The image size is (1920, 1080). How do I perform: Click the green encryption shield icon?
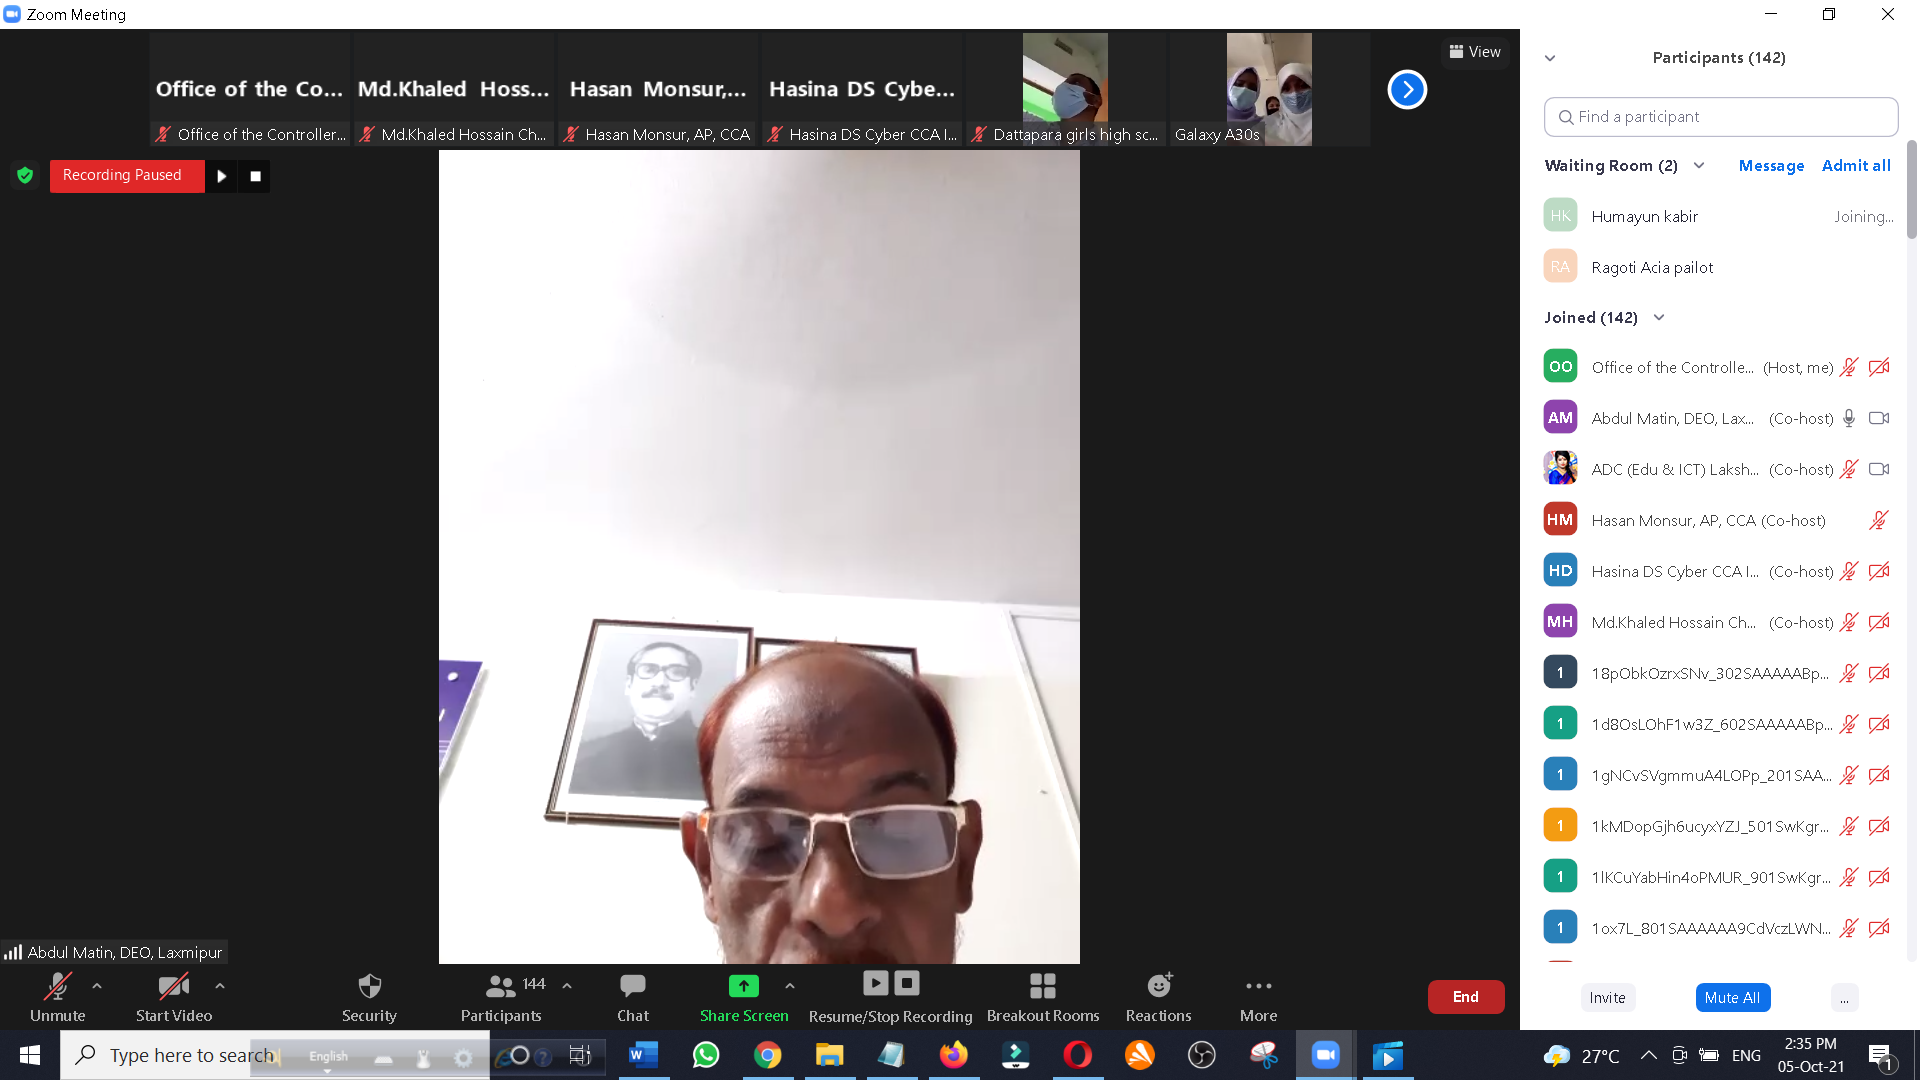(x=25, y=175)
